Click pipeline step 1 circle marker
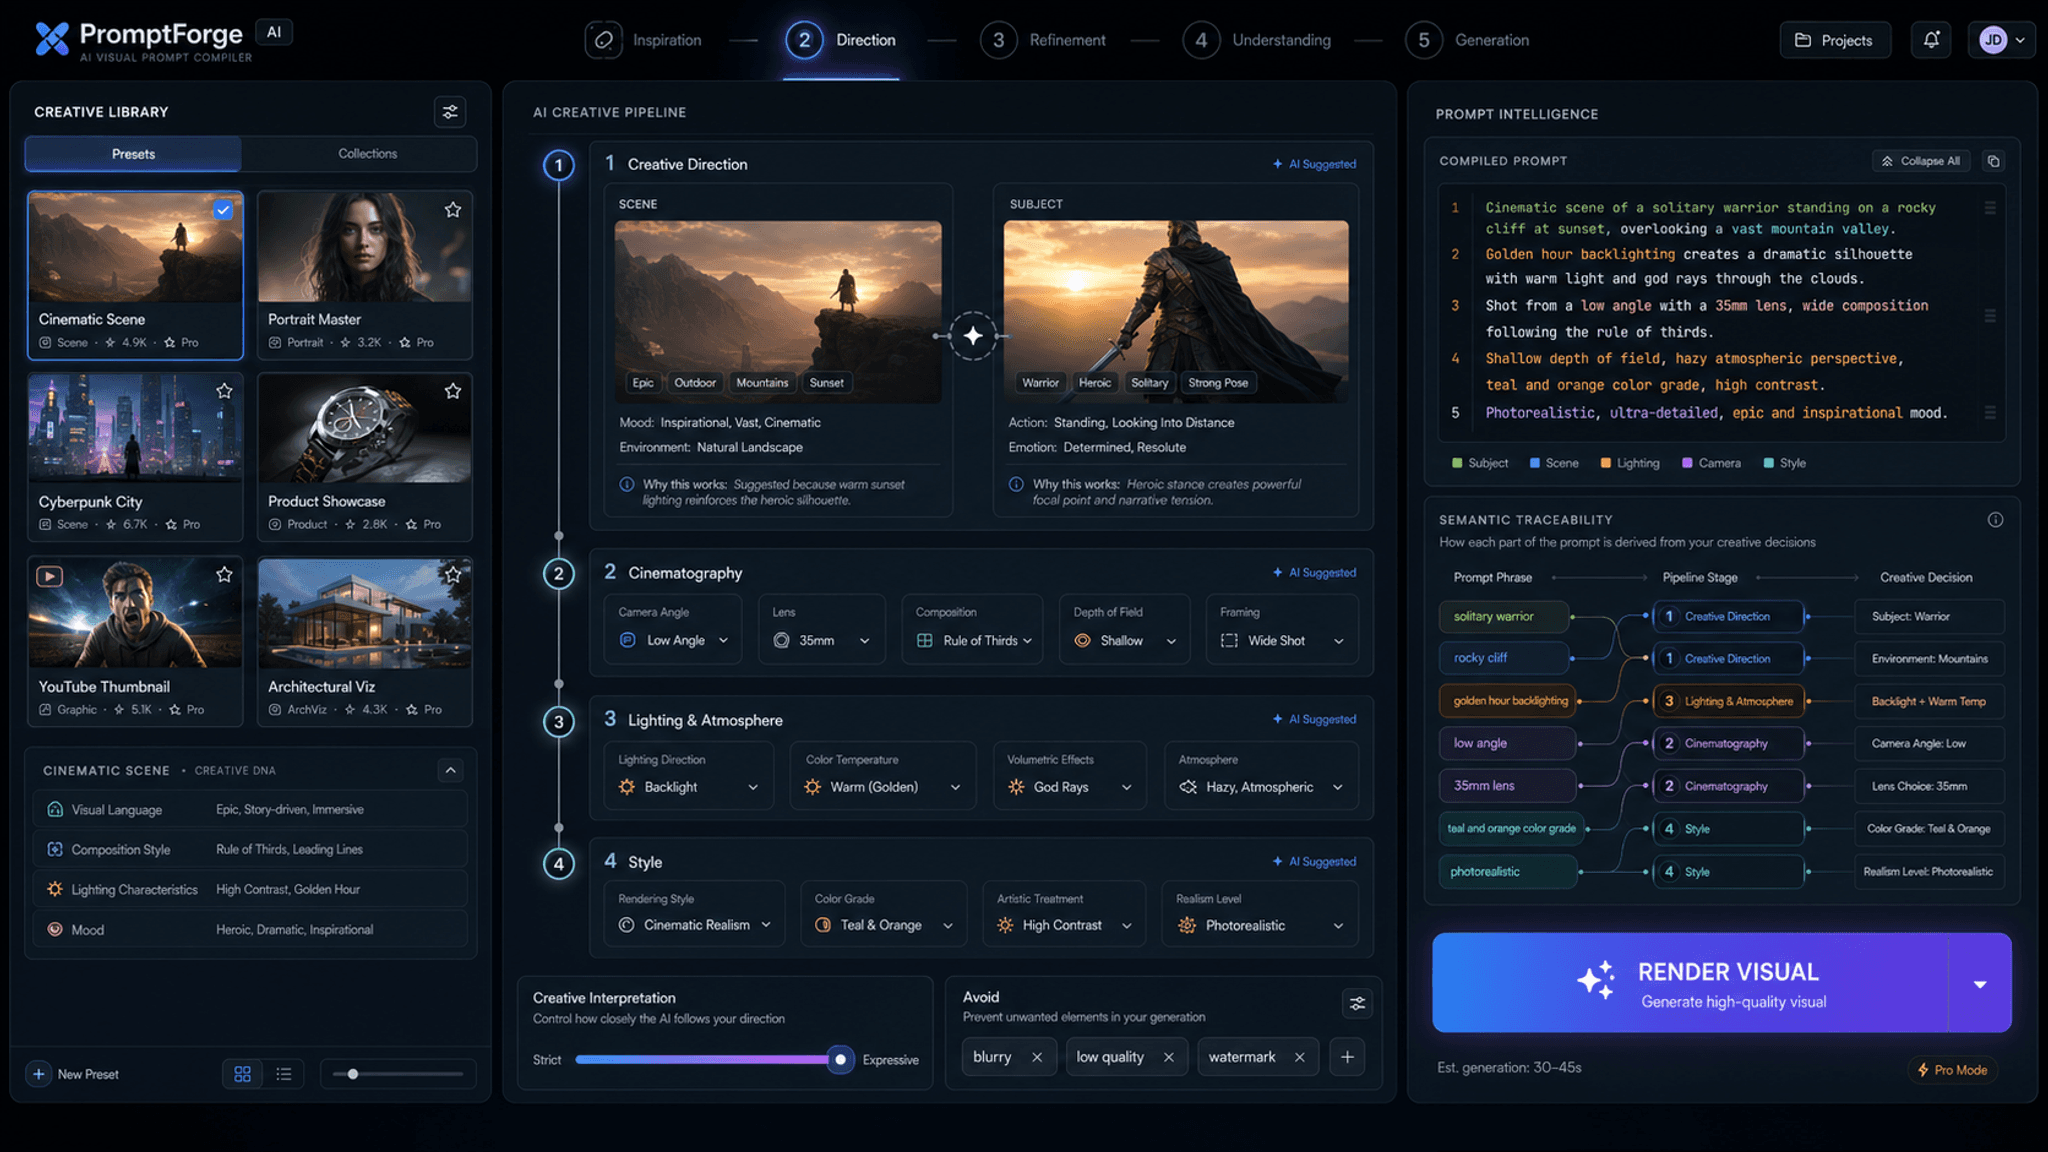This screenshot has width=2048, height=1152. [558, 165]
